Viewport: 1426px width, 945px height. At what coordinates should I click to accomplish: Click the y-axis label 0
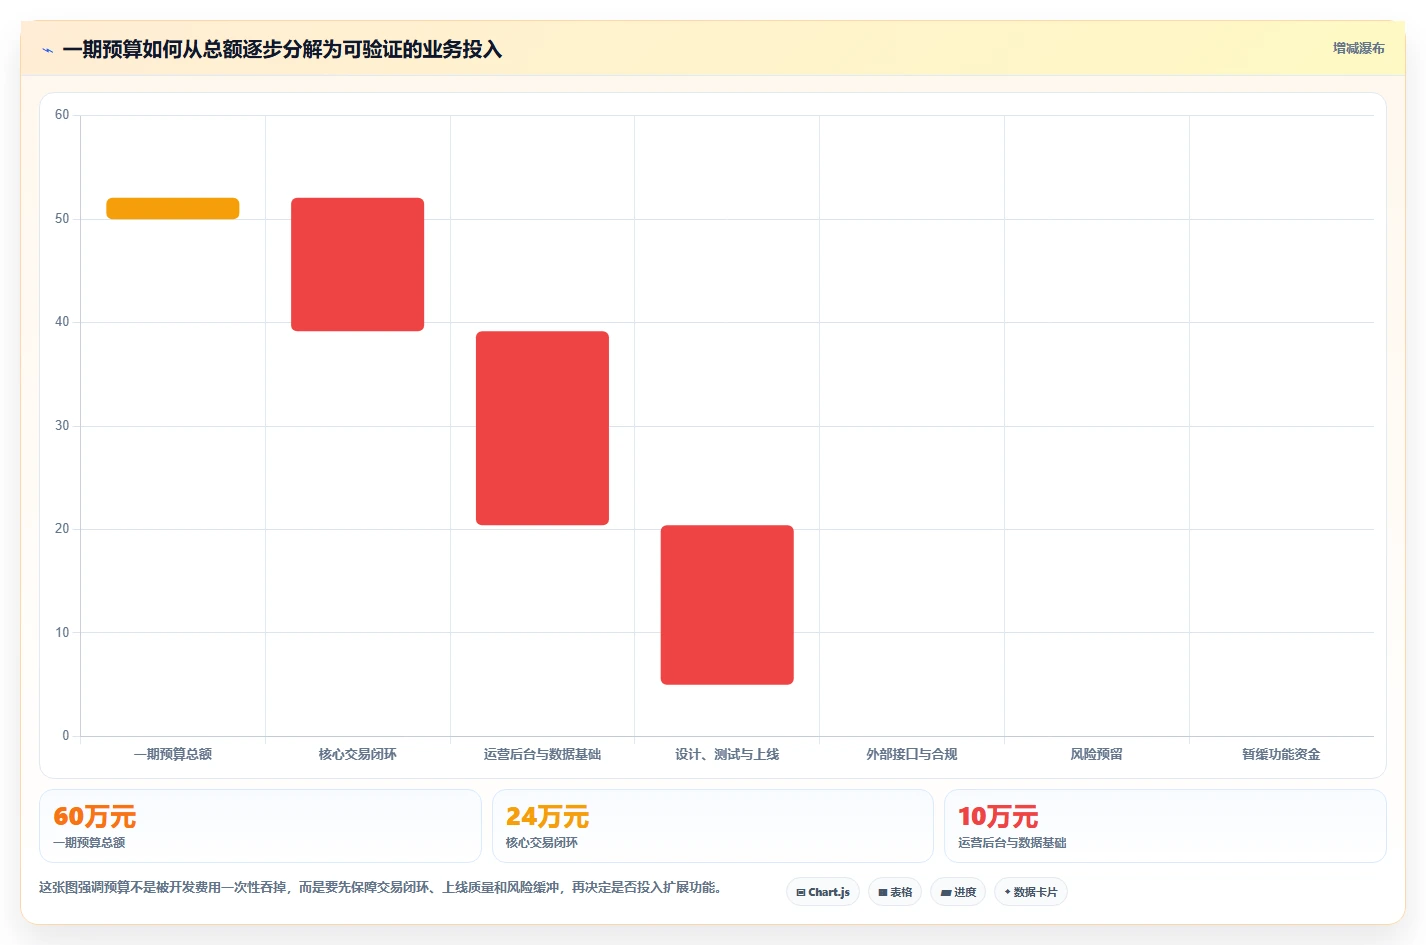(x=66, y=736)
